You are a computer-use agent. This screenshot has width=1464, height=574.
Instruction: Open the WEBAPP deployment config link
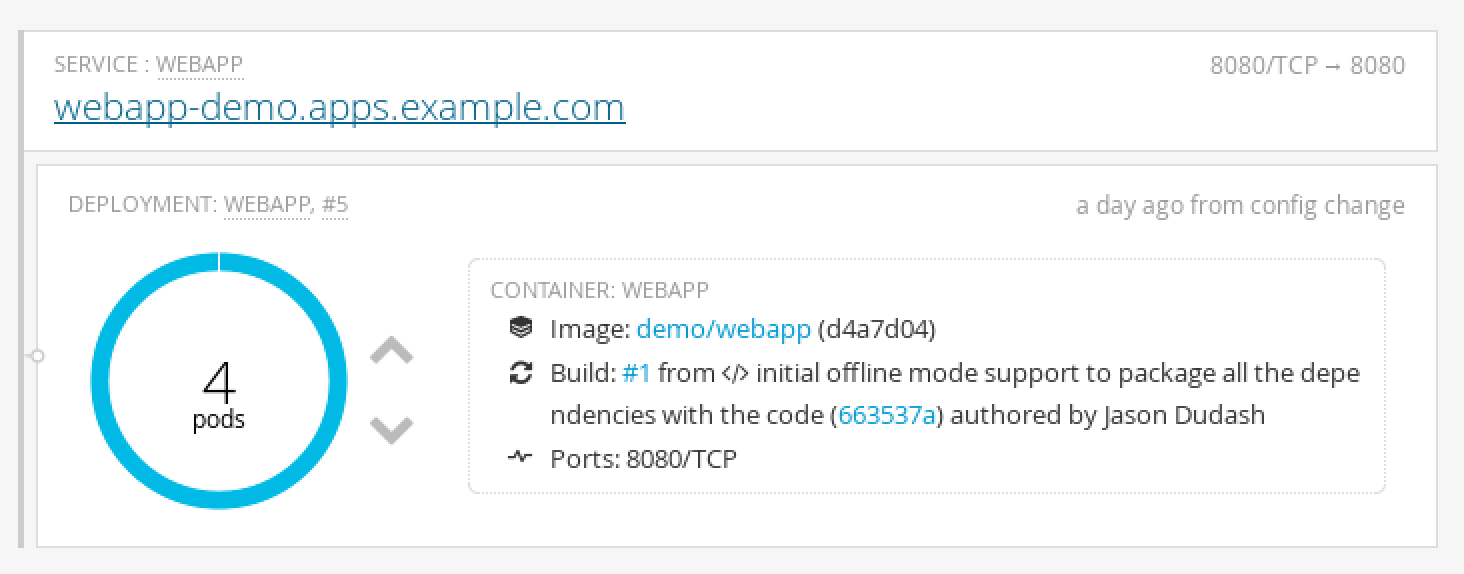tap(266, 205)
